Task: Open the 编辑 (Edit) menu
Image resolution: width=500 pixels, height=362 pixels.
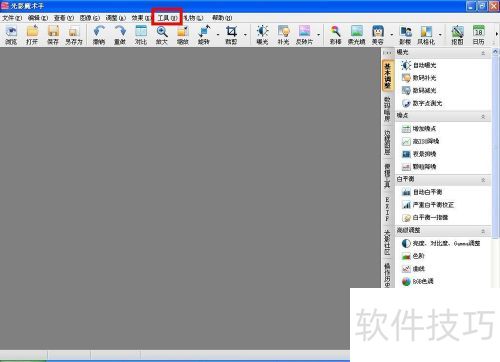Action: (38, 18)
